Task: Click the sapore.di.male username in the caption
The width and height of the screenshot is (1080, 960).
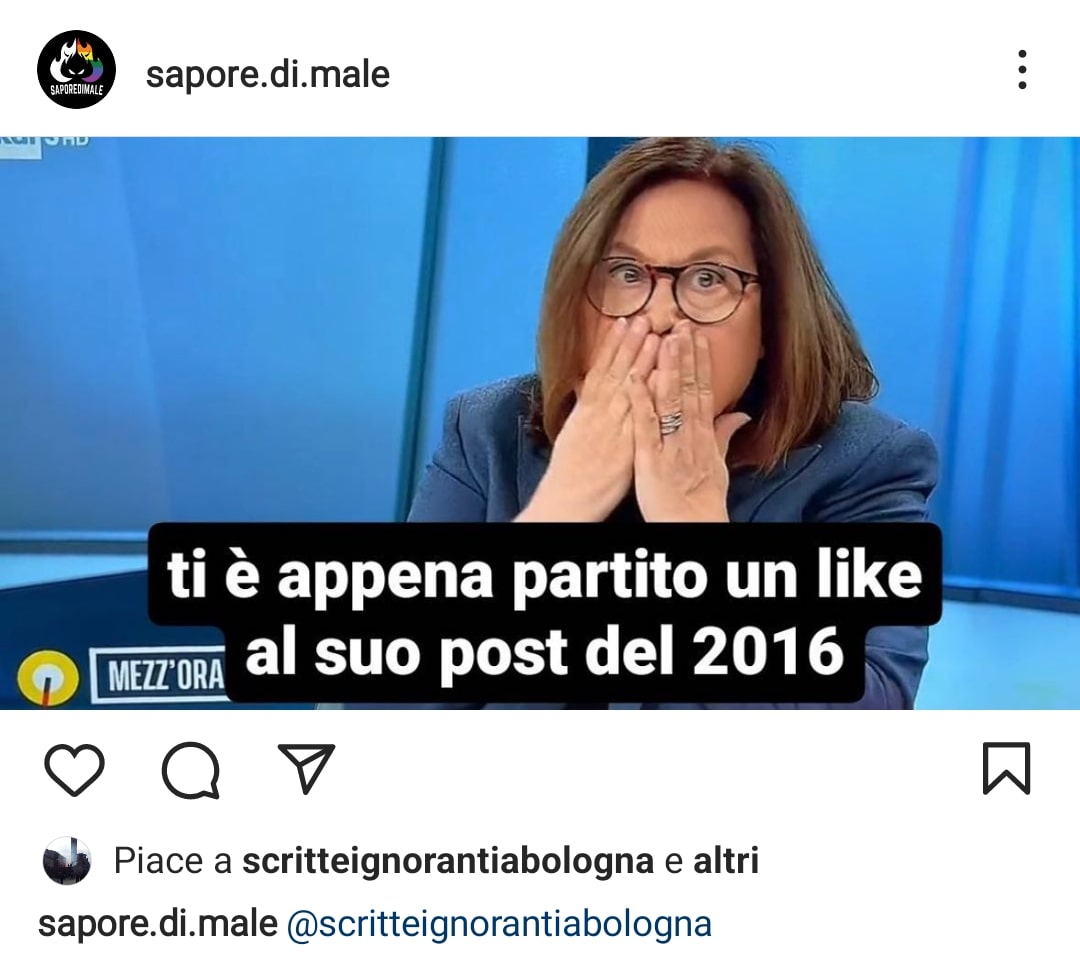Action: pos(158,924)
